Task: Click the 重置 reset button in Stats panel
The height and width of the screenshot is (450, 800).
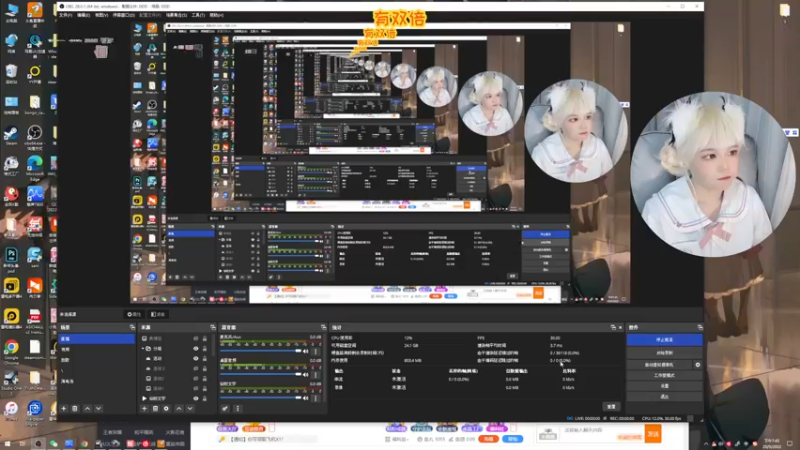Action: pos(611,407)
